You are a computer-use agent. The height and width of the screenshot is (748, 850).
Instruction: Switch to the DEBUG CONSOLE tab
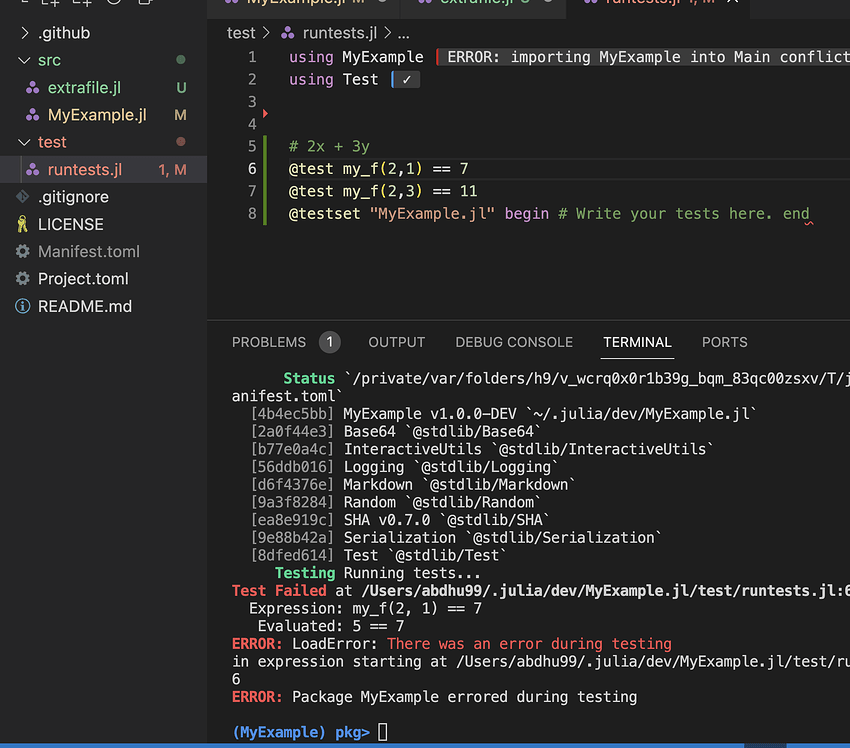tap(514, 342)
